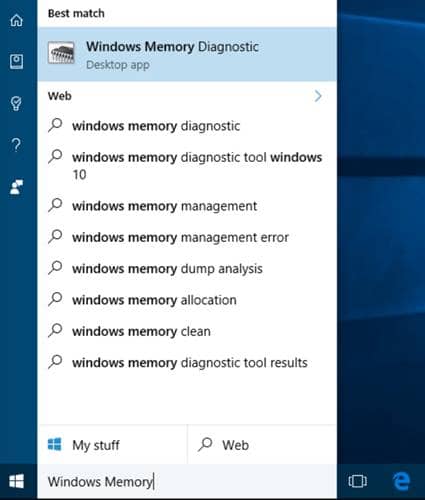Open Windows Memory Diagnostic desktop app result

(x=187, y=54)
